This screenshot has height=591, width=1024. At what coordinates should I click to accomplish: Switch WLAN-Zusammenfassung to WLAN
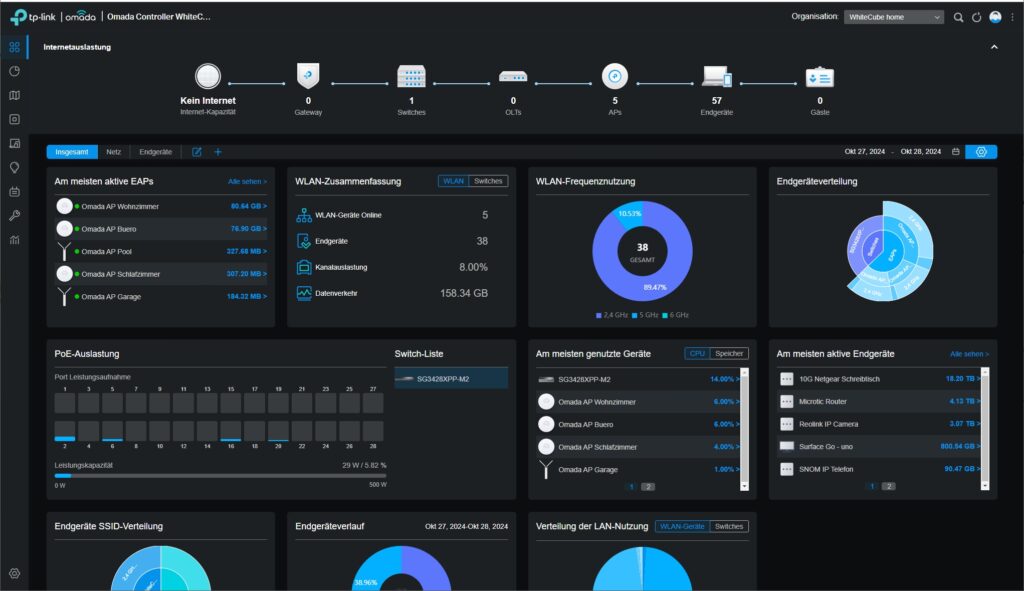coord(453,181)
